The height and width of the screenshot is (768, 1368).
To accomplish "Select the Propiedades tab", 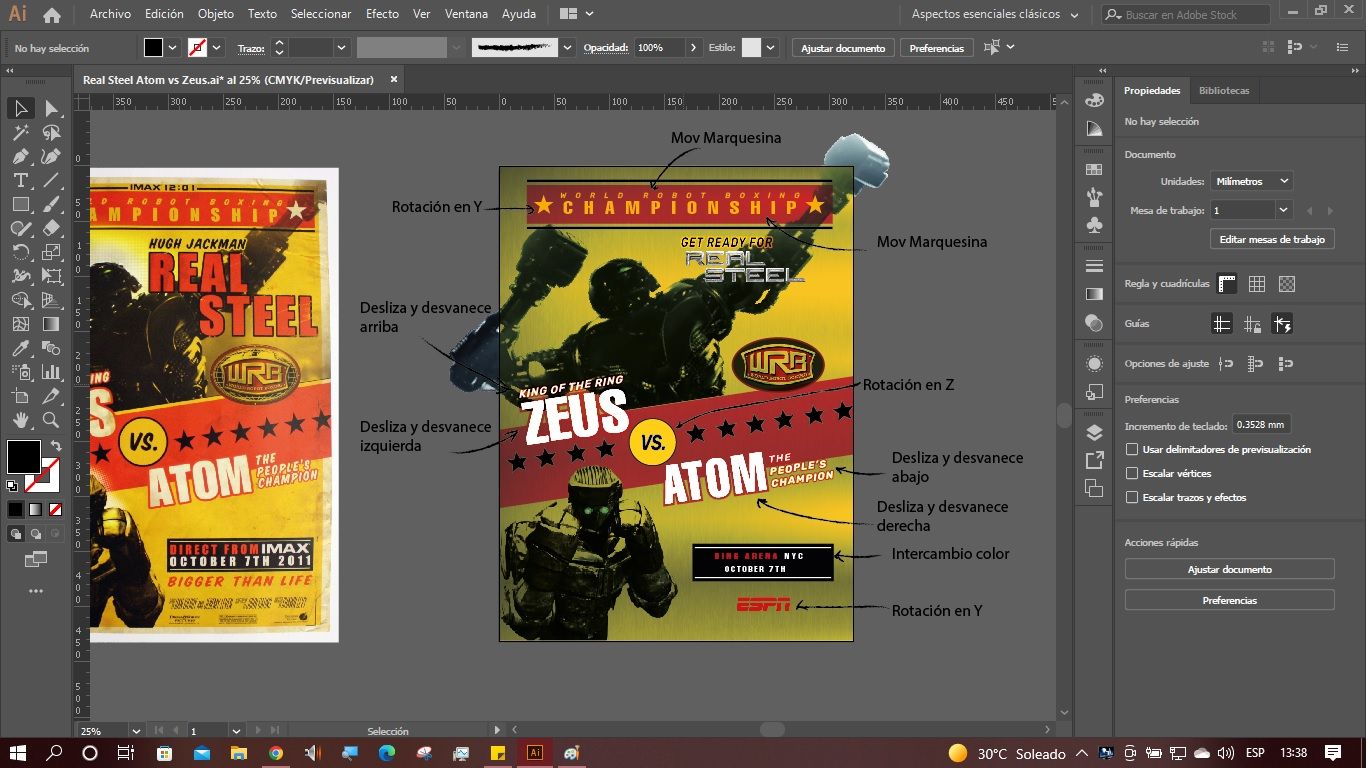I will pos(1152,91).
